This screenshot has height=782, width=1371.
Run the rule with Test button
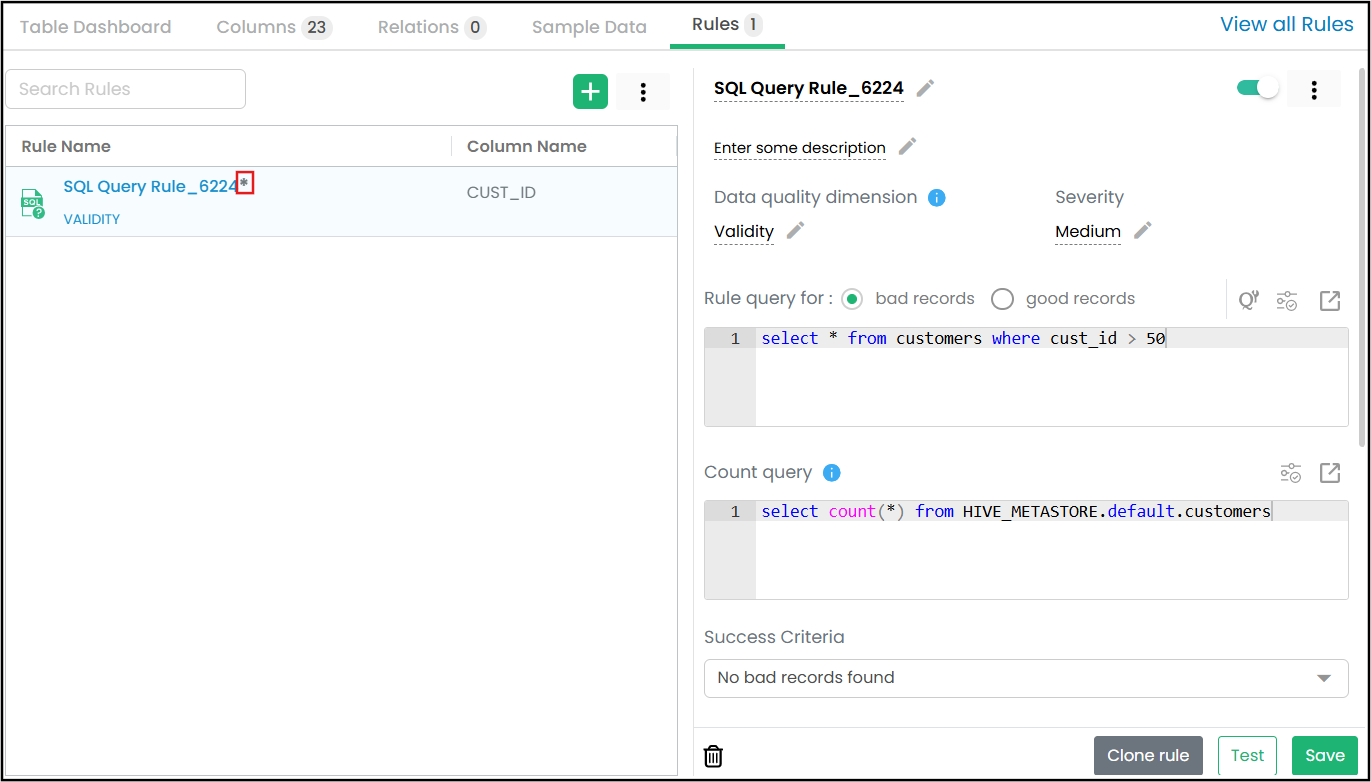[1247, 756]
